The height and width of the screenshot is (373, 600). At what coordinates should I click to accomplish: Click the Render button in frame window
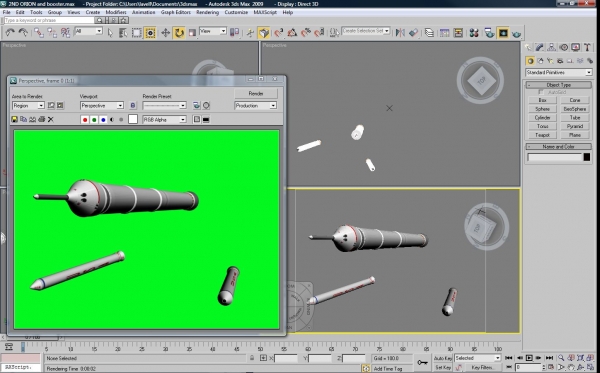click(x=256, y=93)
